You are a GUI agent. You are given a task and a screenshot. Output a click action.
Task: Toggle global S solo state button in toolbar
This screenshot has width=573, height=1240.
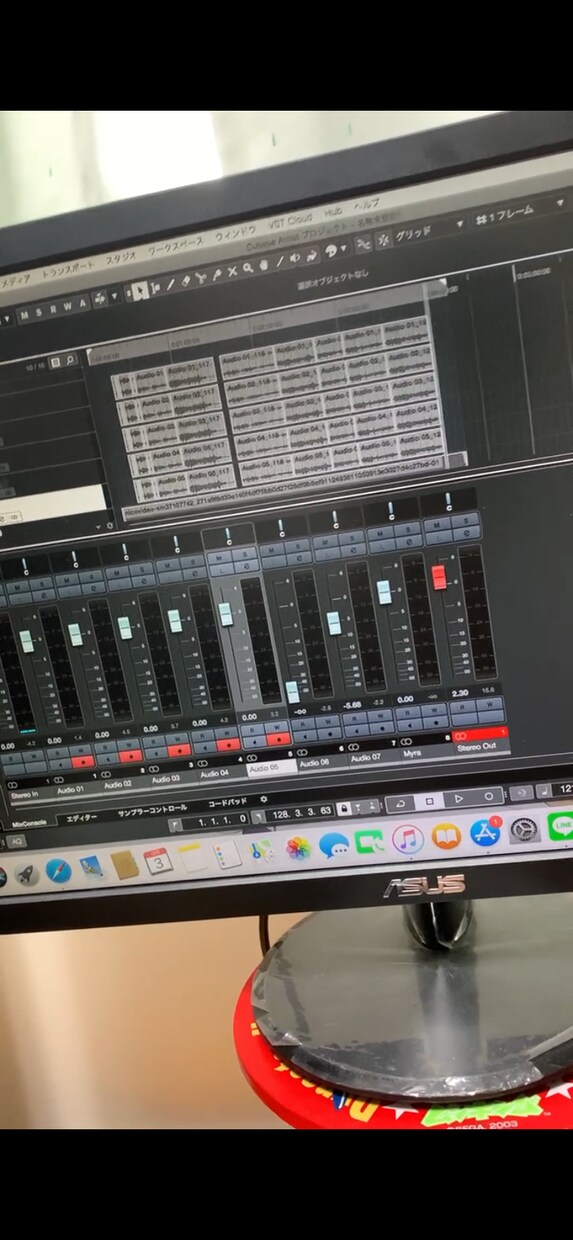coord(38,313)
